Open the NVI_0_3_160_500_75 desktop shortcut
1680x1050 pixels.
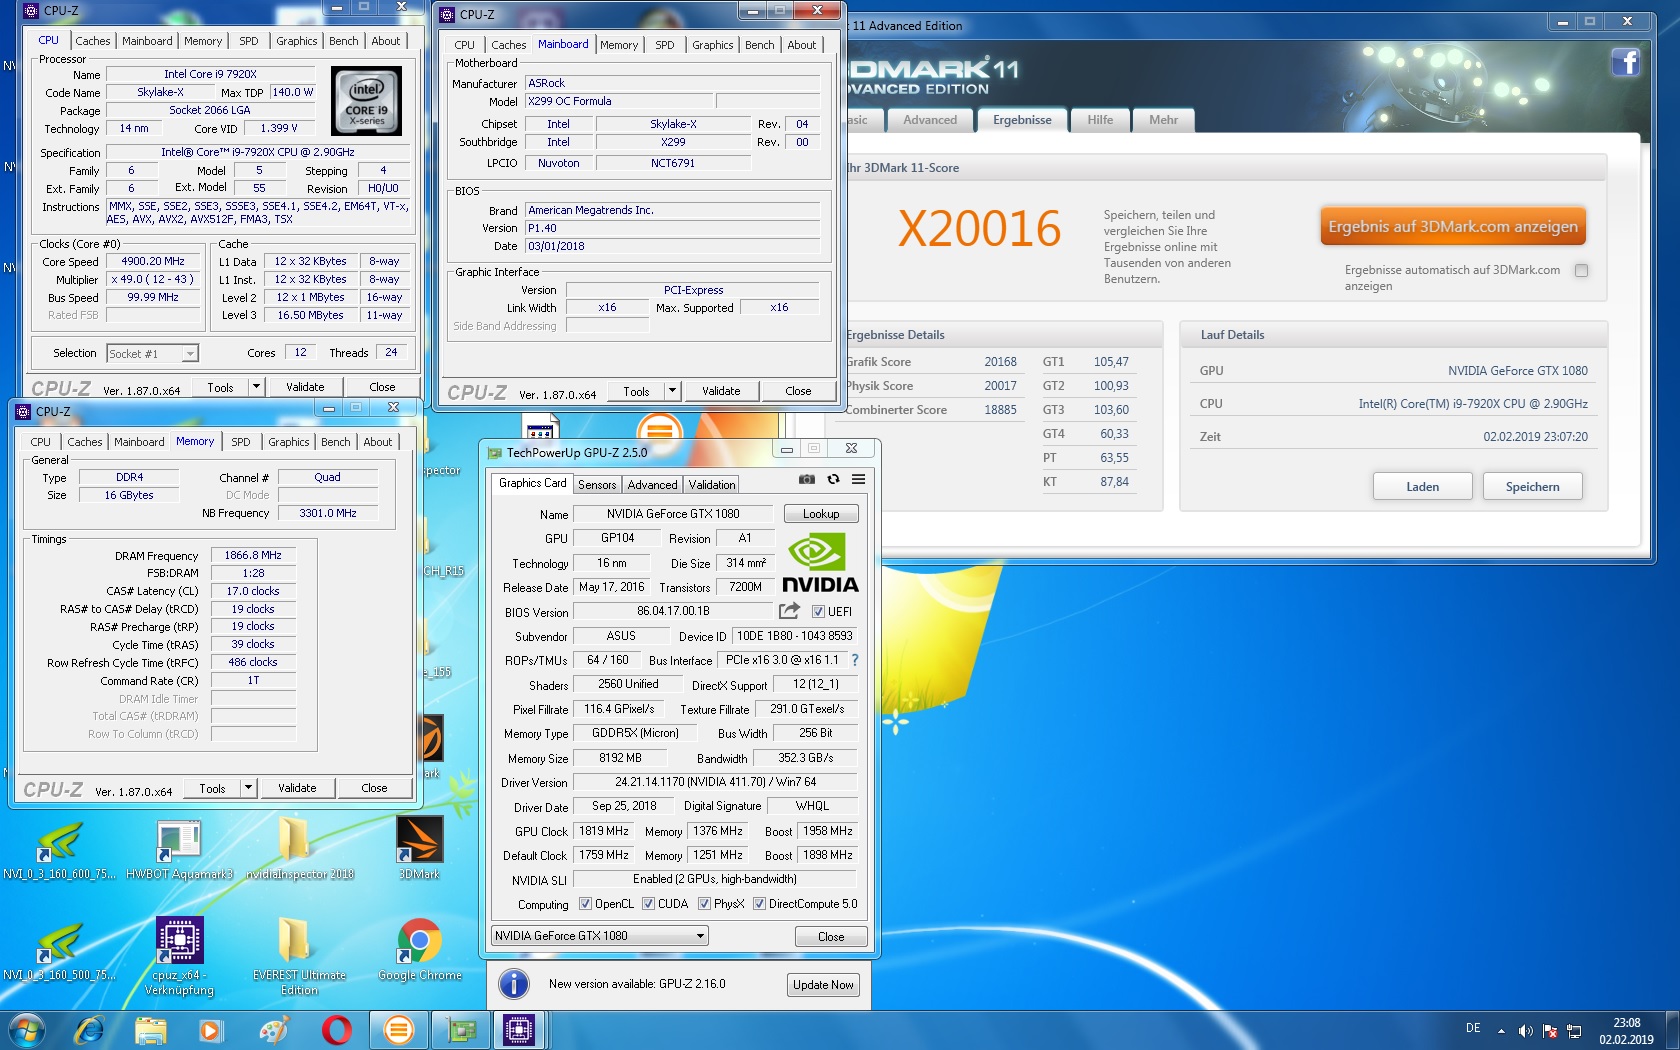[x=59, y=949]
